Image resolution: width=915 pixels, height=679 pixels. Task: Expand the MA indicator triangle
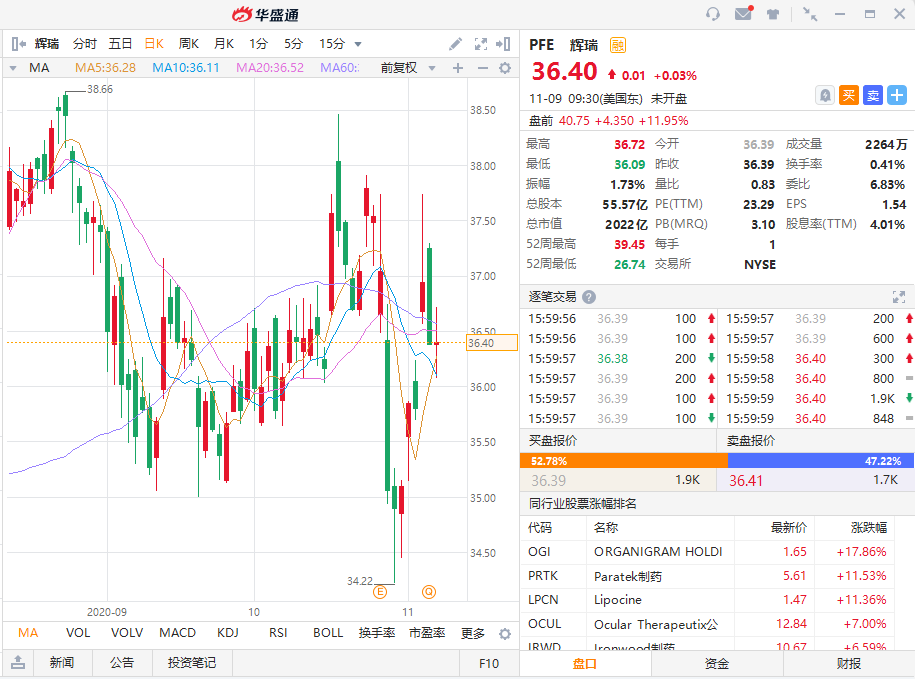click(x=13, y=68)
